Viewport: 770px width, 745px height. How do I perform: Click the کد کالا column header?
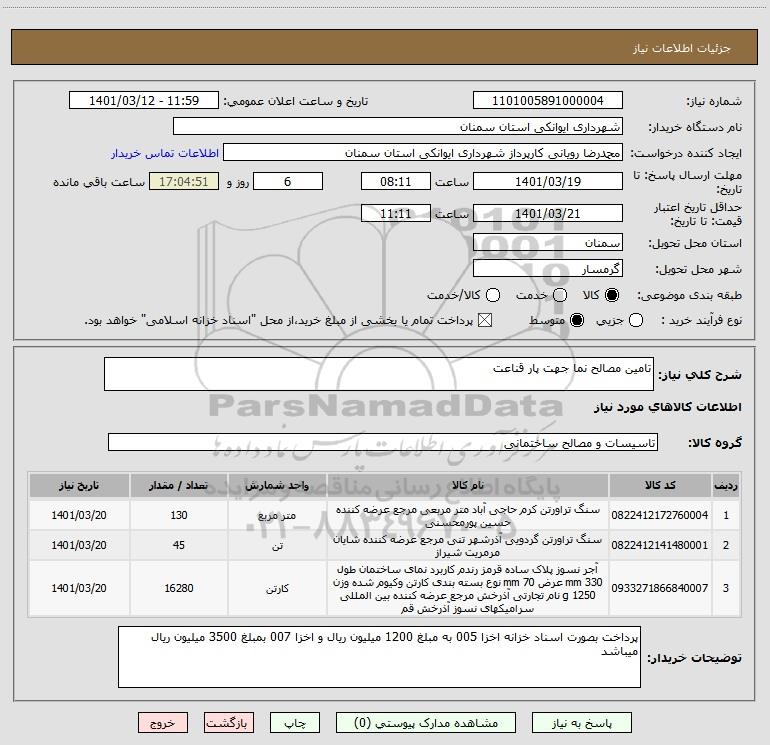tap(660, 485)
